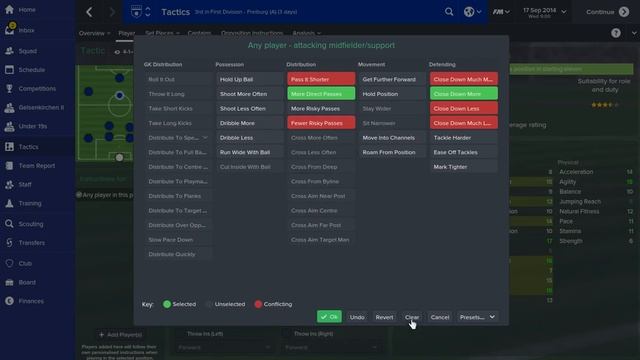Screen dimensions: 640x360
Task: Toggle the Roam From Position instruction
Action: click(392, 152)
